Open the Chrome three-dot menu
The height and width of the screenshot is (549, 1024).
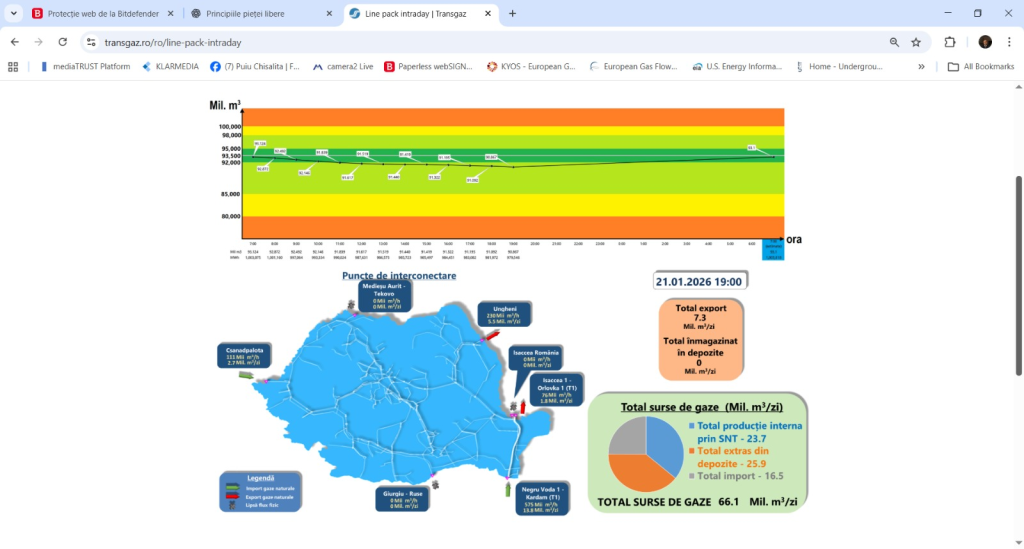pos(1009,42)
